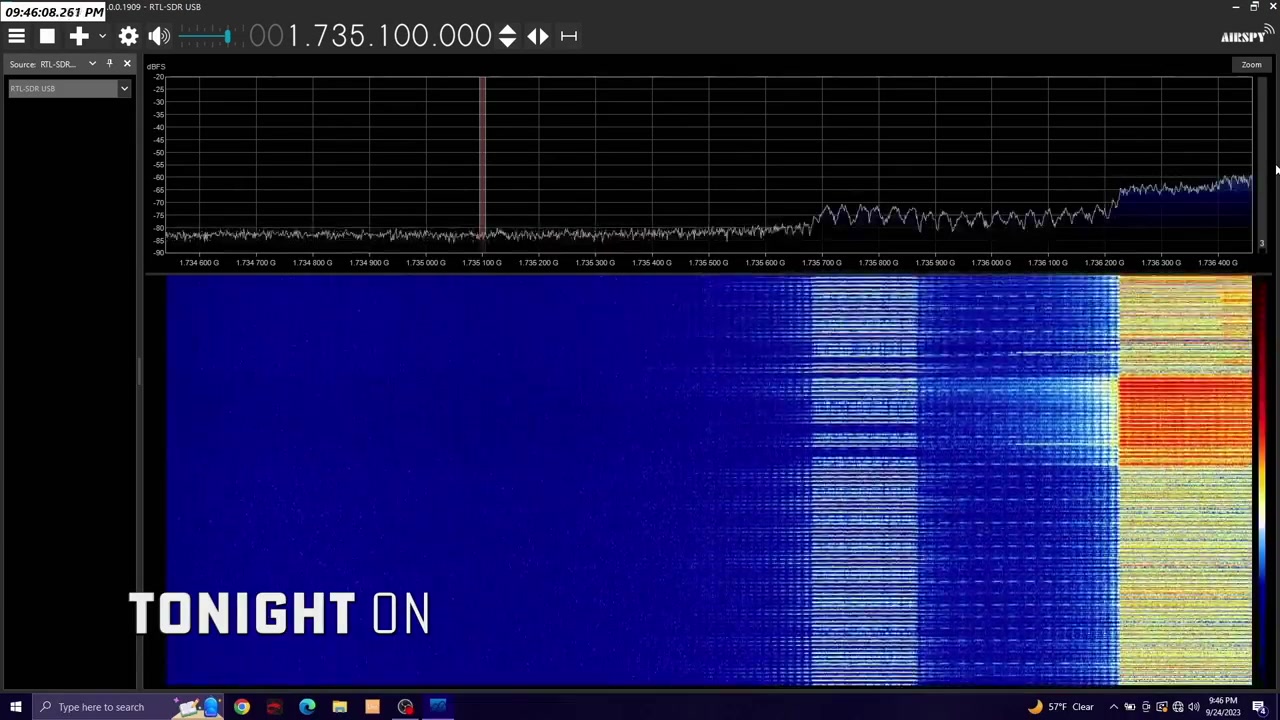Open the RTL-SDR USB source dropdown

point(124,89)
